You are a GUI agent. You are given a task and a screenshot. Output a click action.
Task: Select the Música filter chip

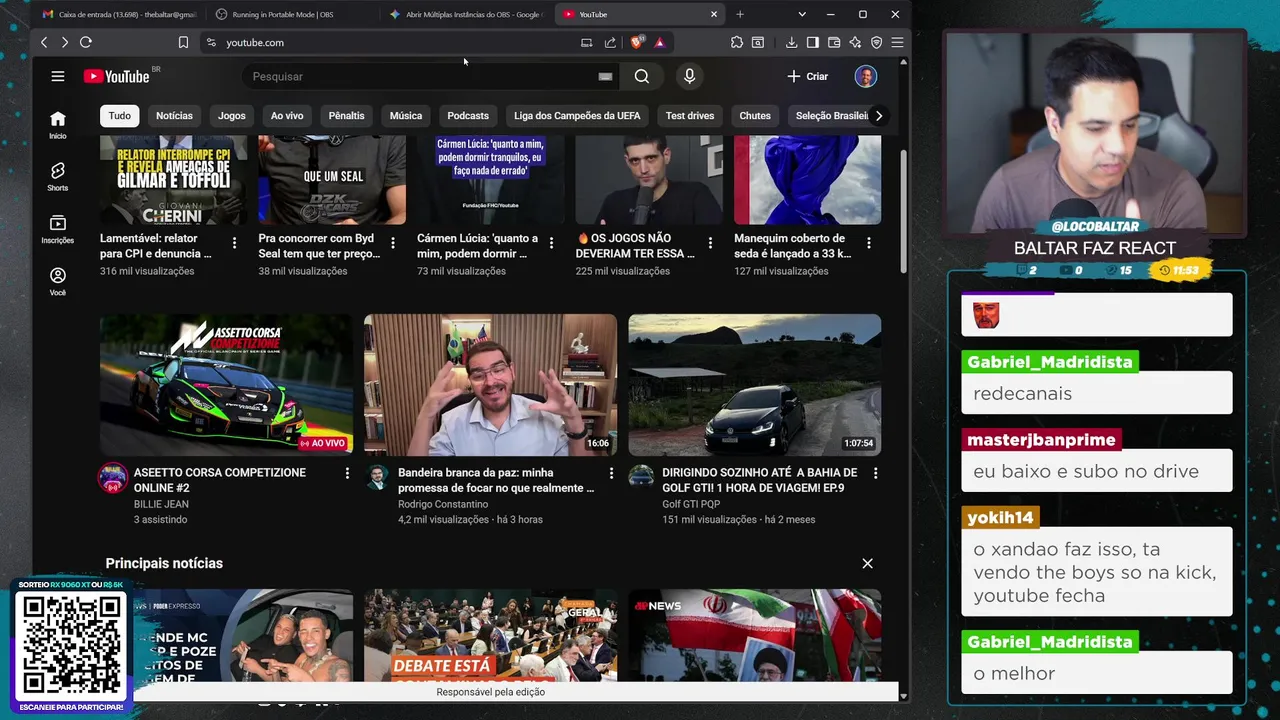coord(406,115)
